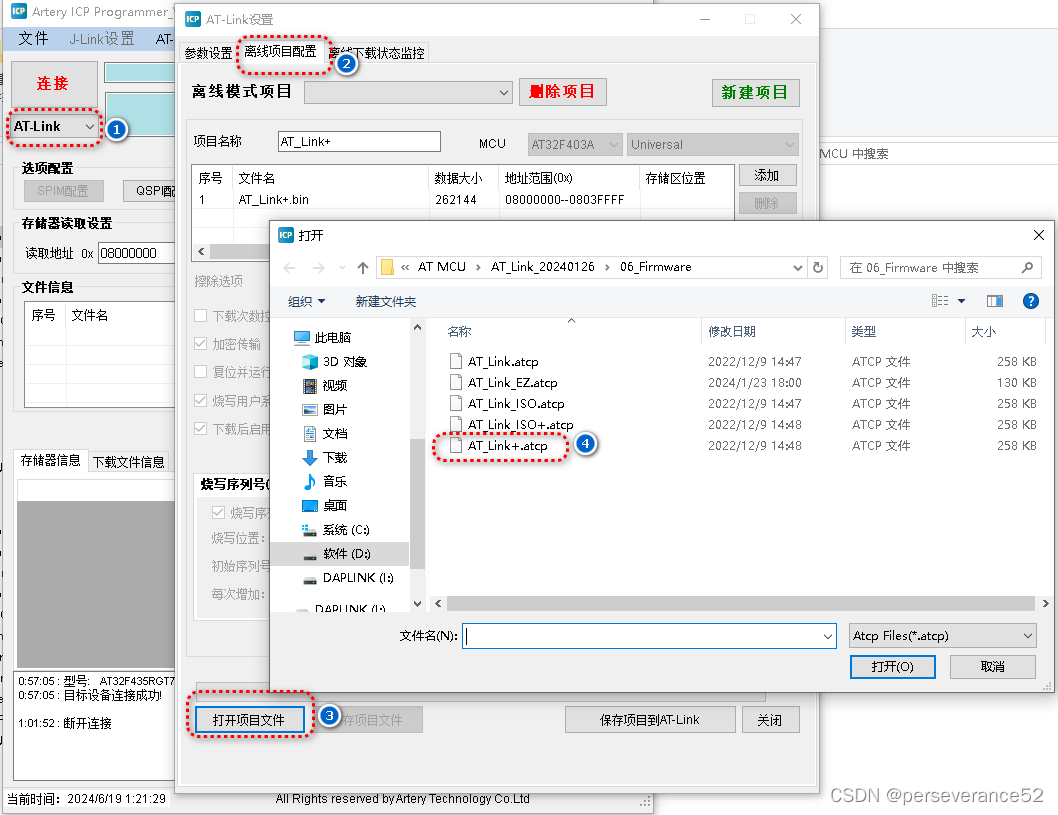1058x815 pixels.
Task: Toggle 下载次数 checkbox in AT-Link settings
Action: click(x=200, y=316)
